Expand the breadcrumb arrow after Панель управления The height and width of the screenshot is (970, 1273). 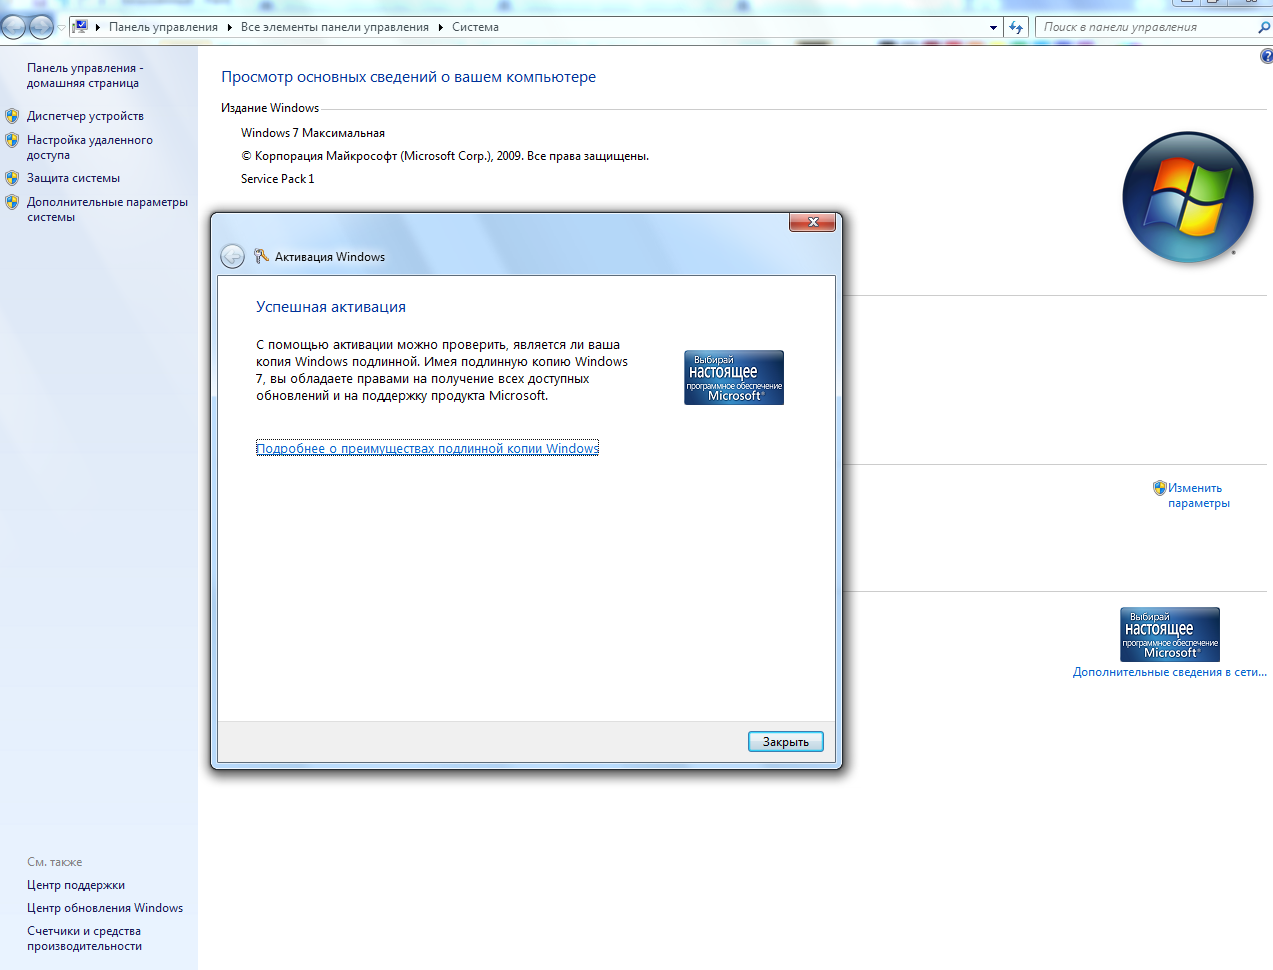[230, 28]
